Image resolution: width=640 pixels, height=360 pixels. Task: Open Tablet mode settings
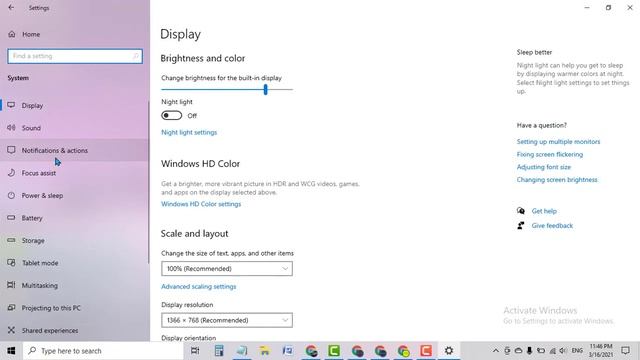74,262
